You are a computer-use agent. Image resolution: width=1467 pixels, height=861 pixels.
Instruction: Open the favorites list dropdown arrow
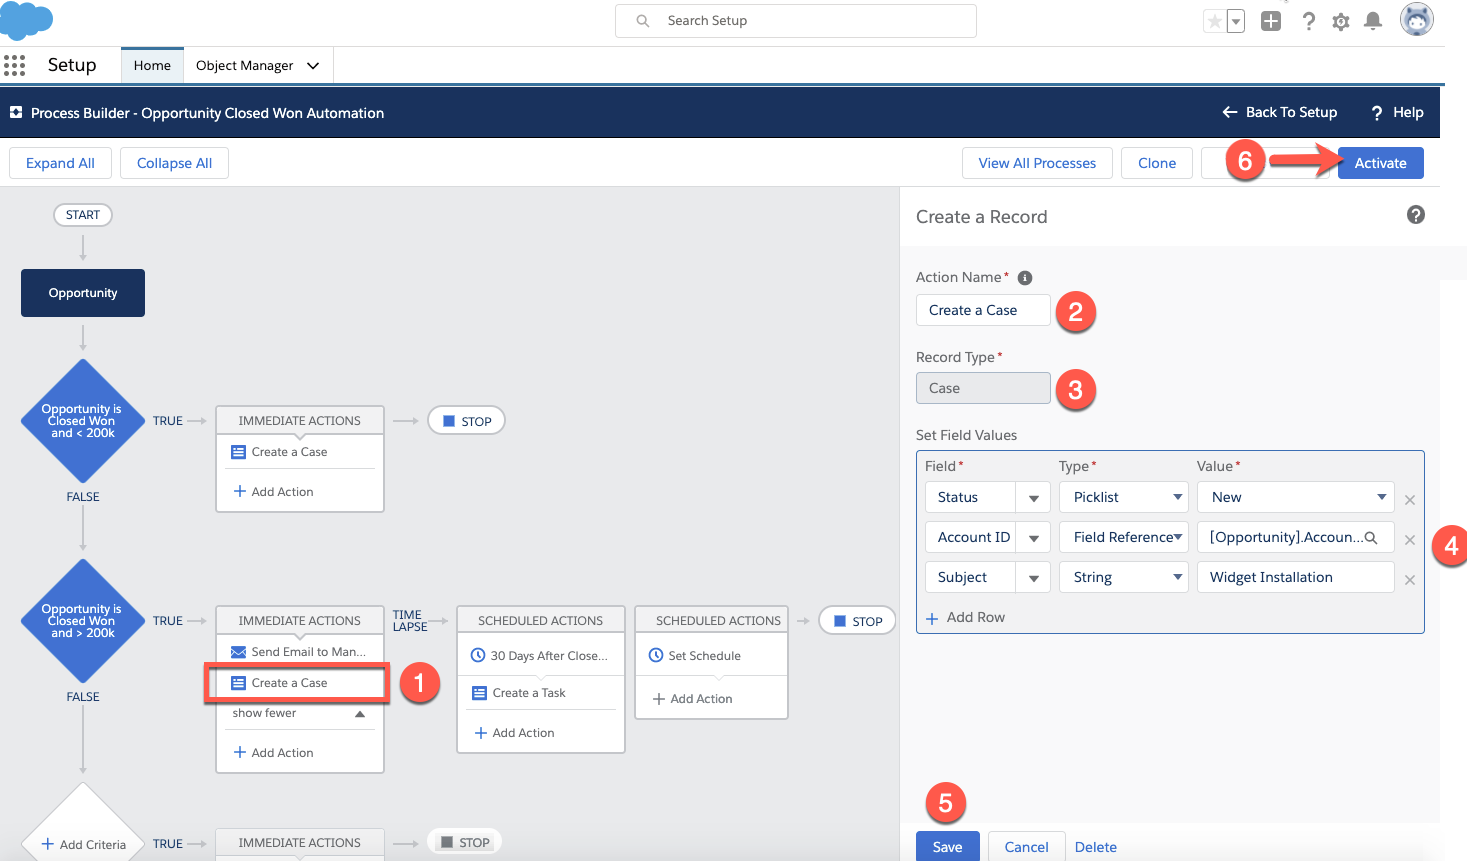coord(1236,21)
